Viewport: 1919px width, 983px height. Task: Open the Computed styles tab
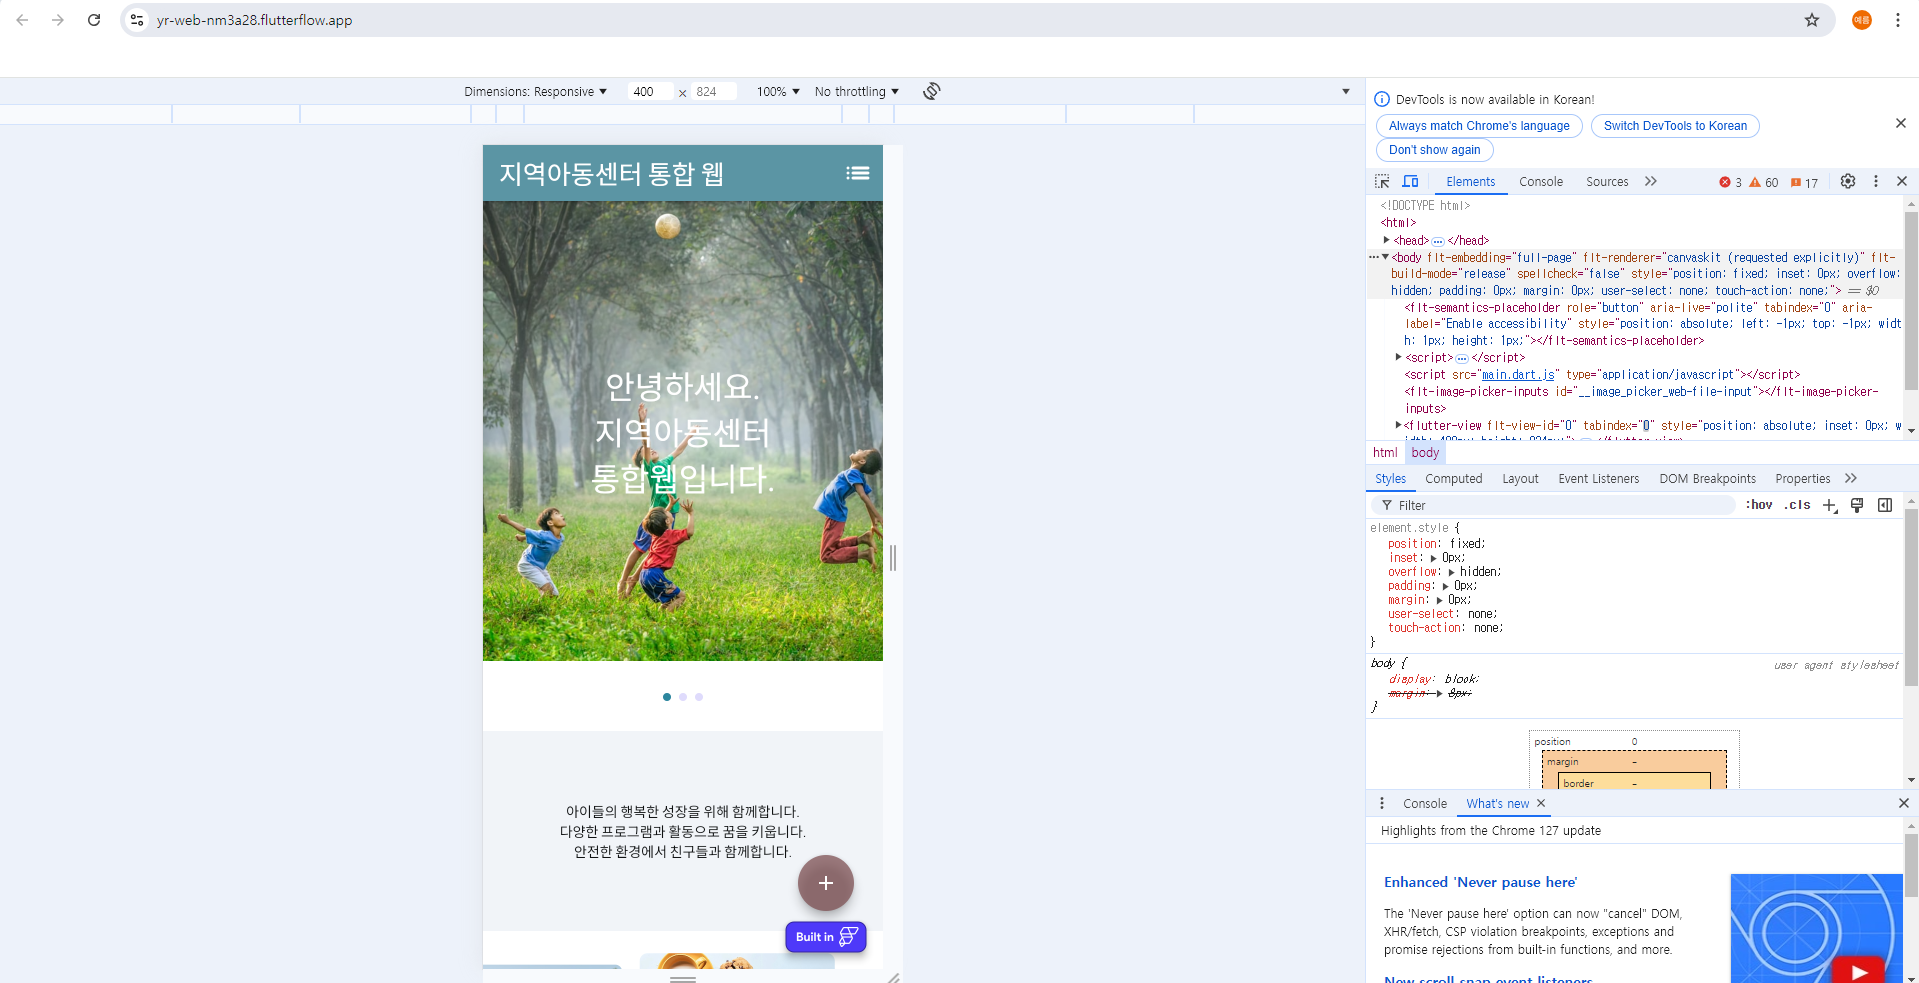(1453, 478)
